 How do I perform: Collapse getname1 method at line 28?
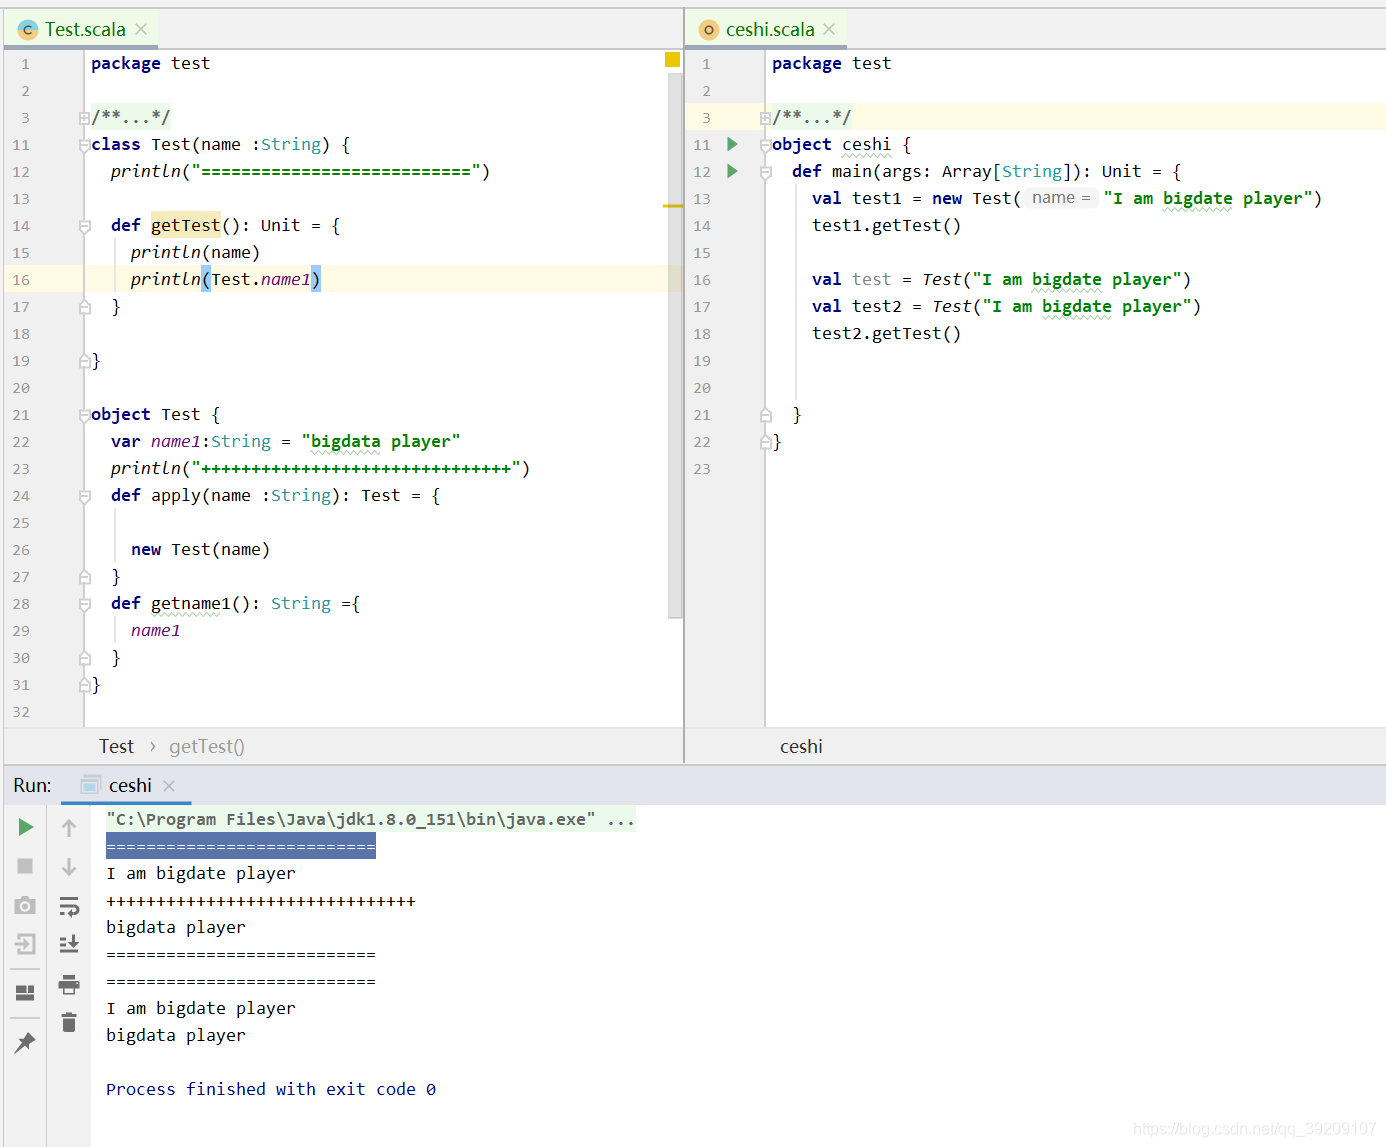[x=84, y=604]
